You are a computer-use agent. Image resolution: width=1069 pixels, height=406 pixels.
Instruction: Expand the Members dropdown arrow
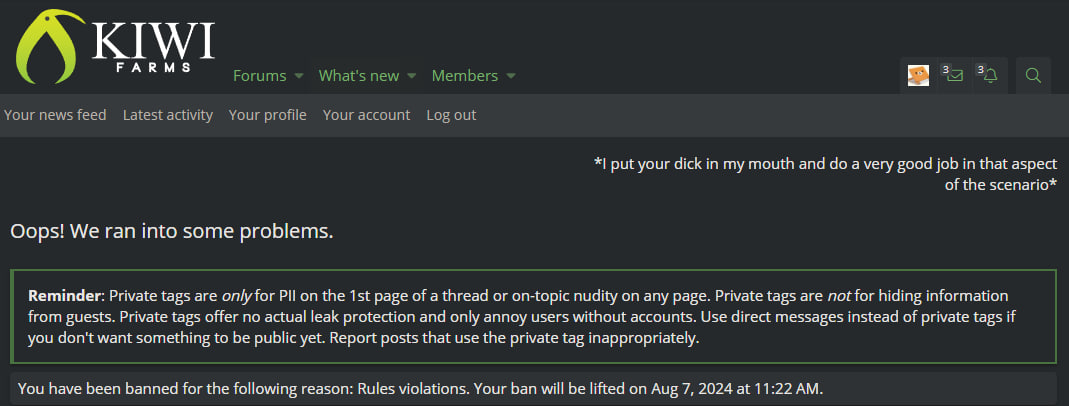click(511, 76)
